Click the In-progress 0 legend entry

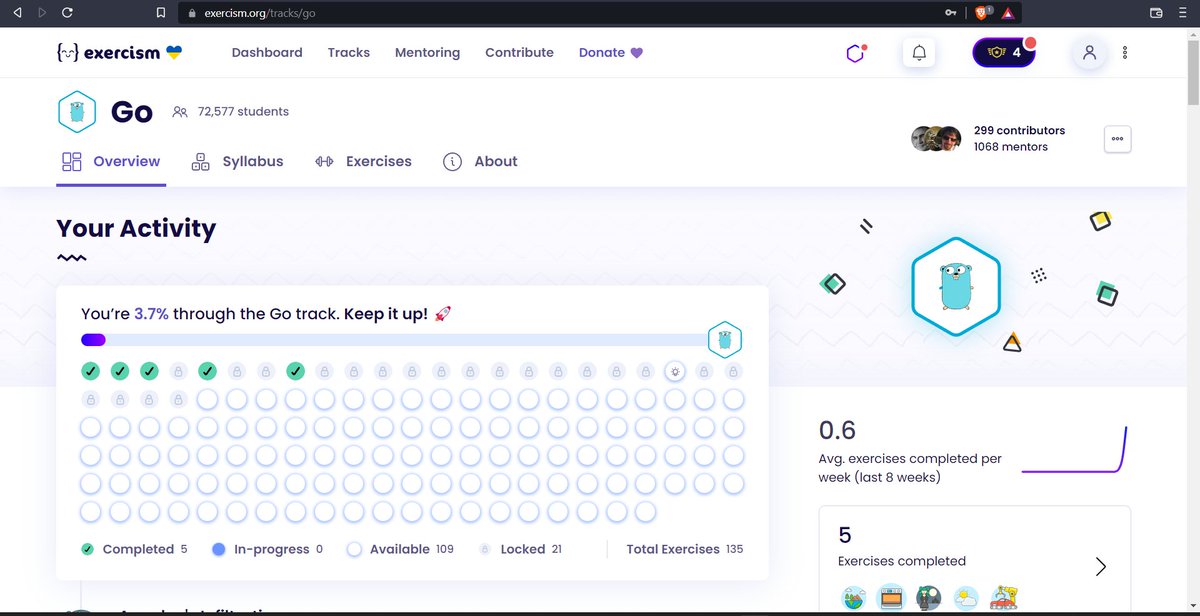click(x=267, y=549)
